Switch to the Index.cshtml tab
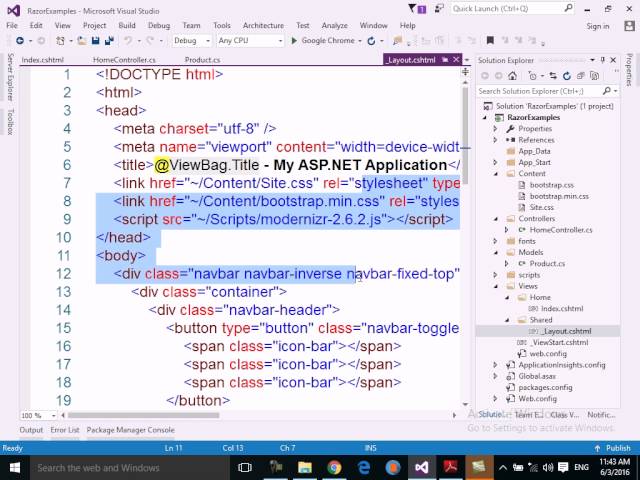Screen dimensions: 640x480 point(42,60)
